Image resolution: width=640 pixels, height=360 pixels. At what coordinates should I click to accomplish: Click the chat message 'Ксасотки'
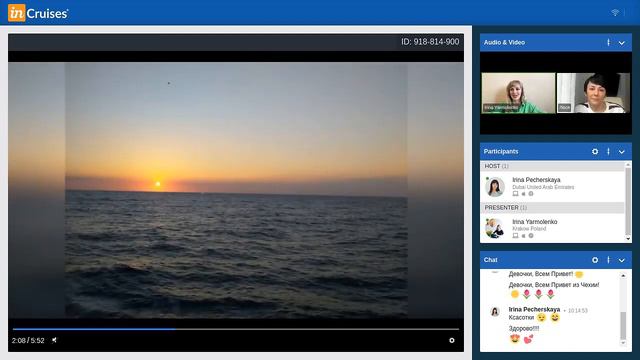[x=521, y=318]
